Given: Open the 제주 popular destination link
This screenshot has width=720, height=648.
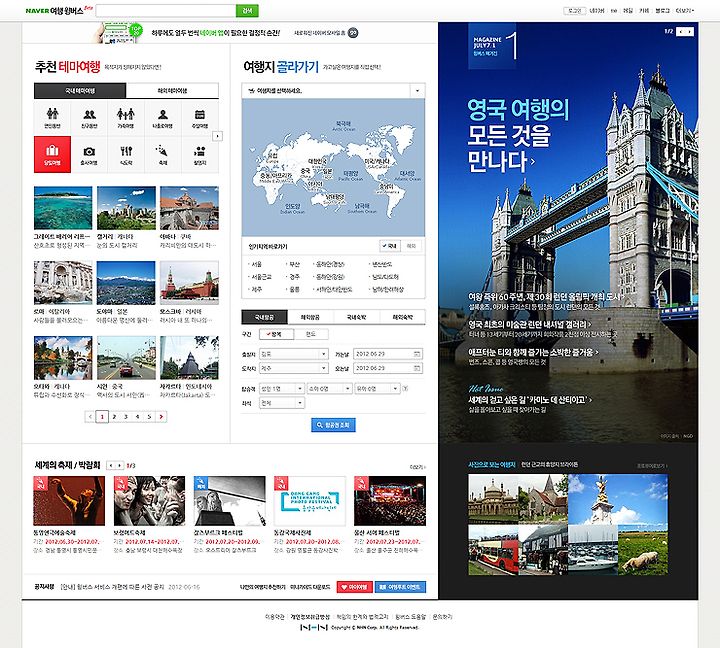Looking at the screenshot, I should (x=256, y=289).
